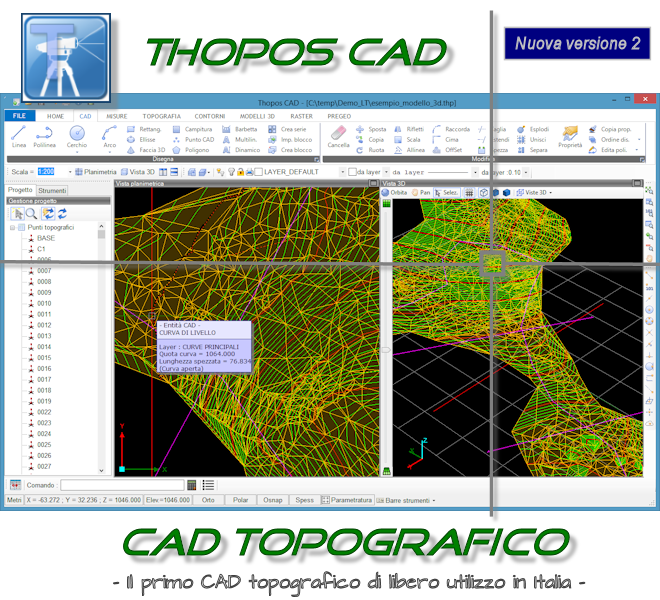The image size is (660, 600).
Task: Select the Sposta move tool
Action: 371,129
